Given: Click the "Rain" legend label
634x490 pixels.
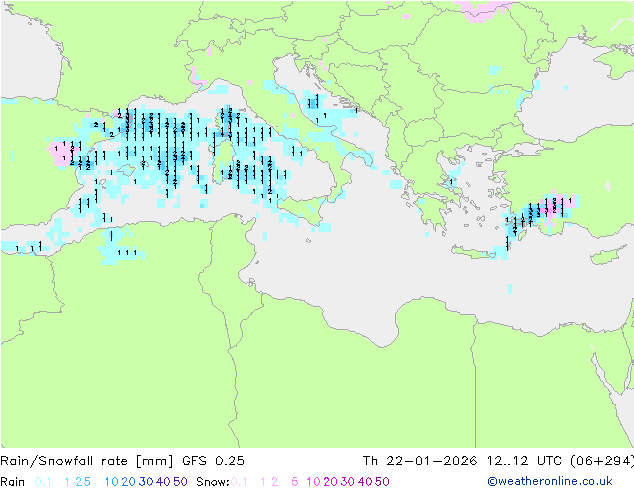Looking at the screenshot, I should tap(13, 482).
